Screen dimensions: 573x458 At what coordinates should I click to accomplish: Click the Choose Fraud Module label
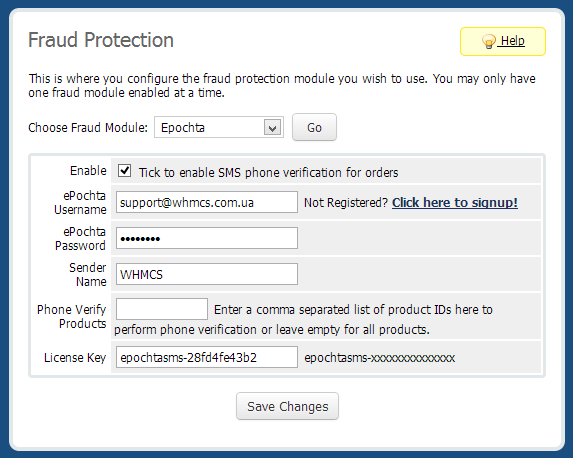88,128
